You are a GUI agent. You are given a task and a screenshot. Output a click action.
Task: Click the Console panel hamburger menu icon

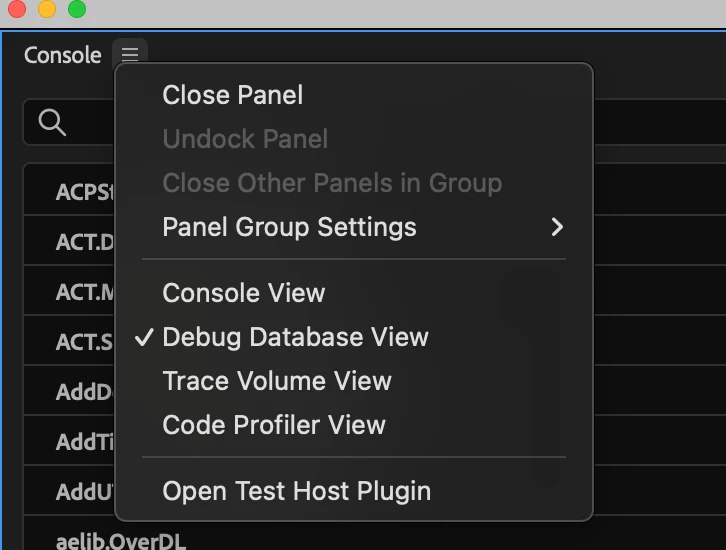[130, 55]
